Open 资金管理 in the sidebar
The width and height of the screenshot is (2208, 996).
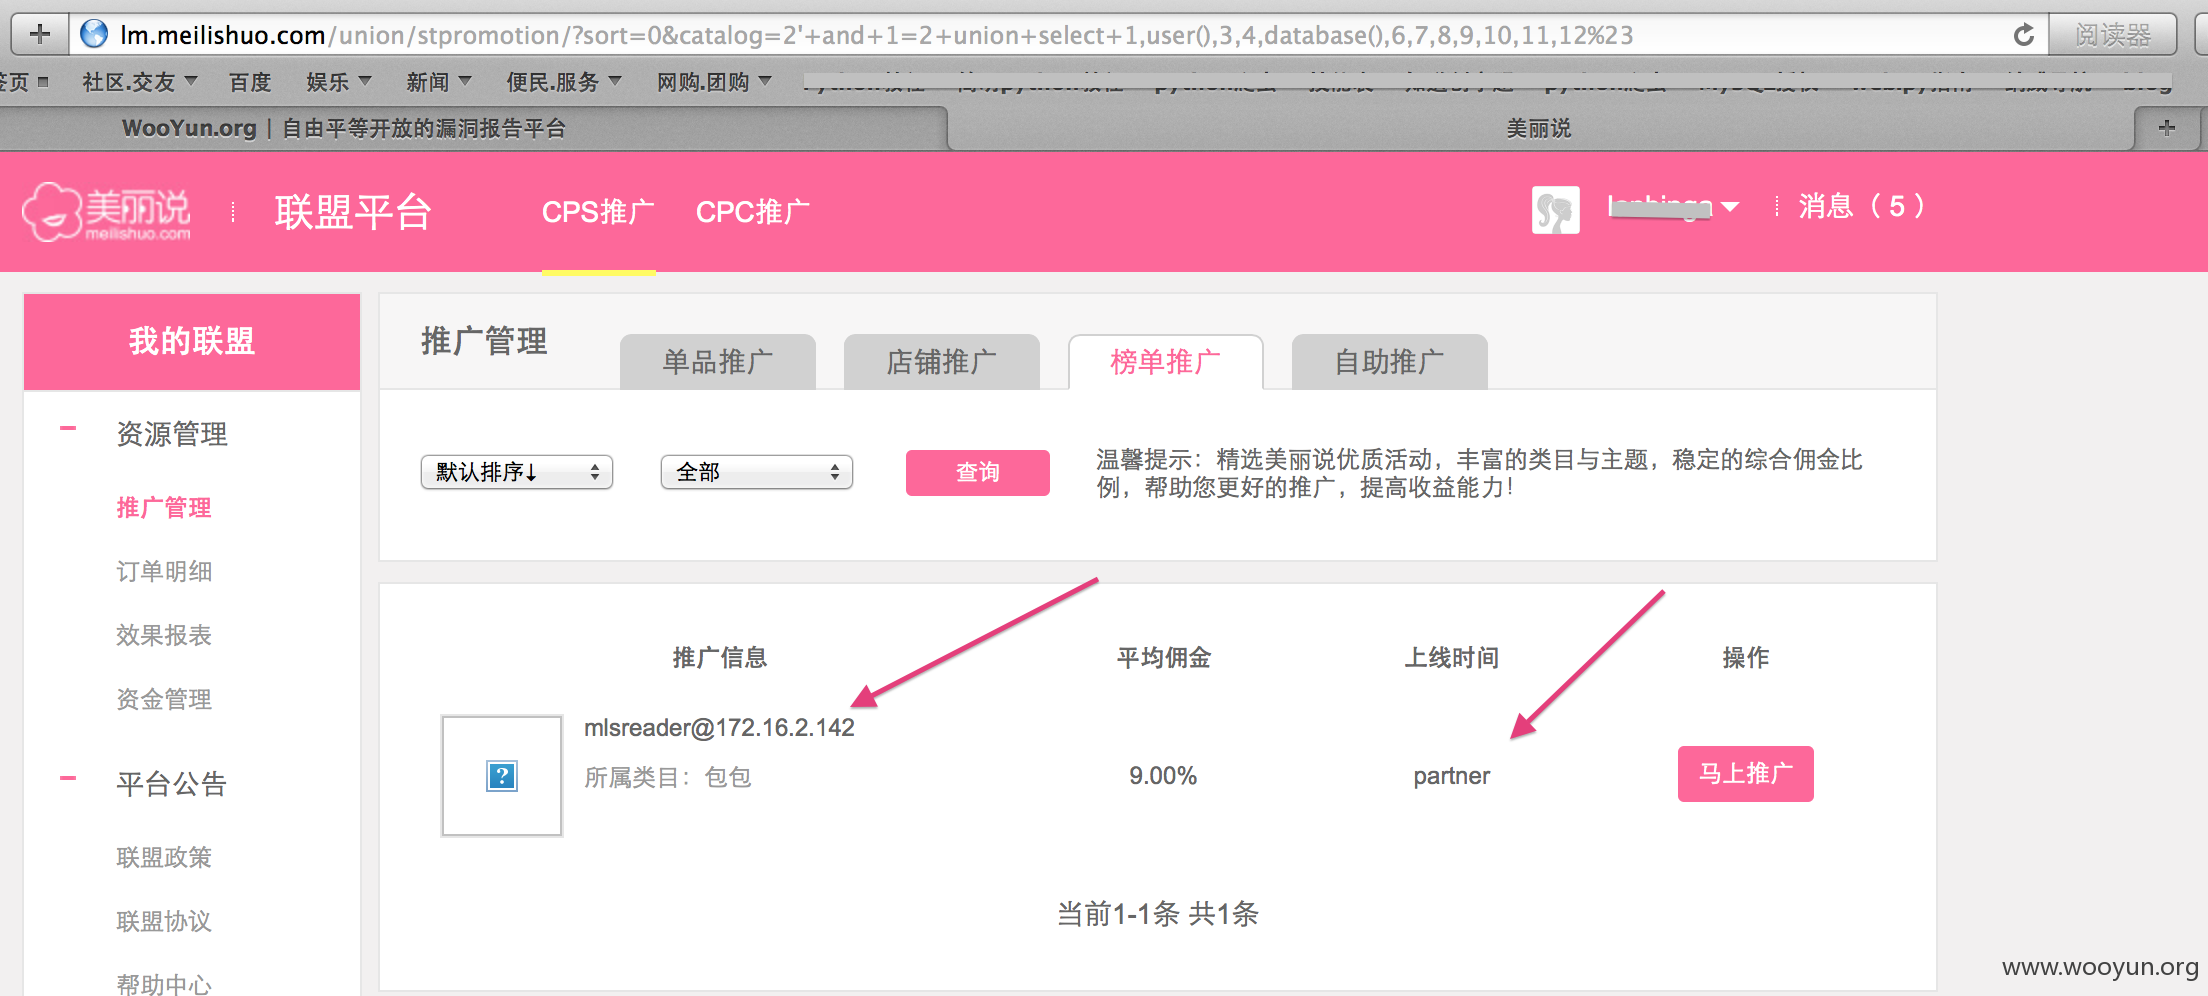(x=164, y=700)
